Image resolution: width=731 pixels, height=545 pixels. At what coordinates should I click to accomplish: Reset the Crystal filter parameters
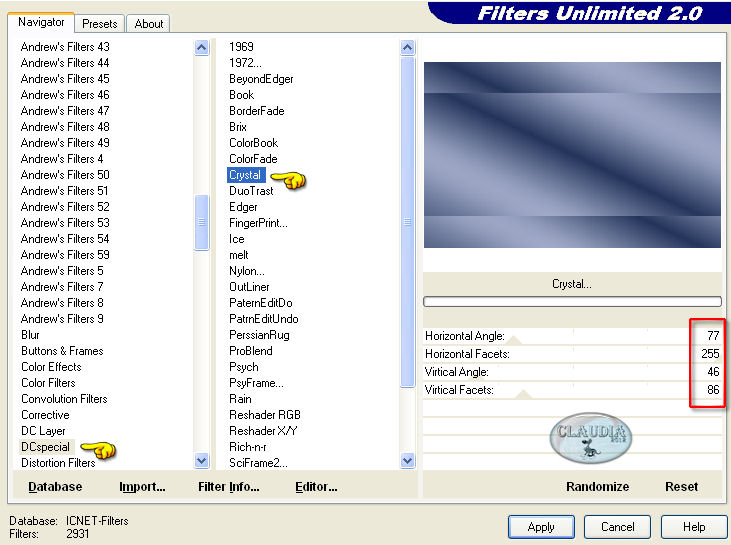coord(682,487)
